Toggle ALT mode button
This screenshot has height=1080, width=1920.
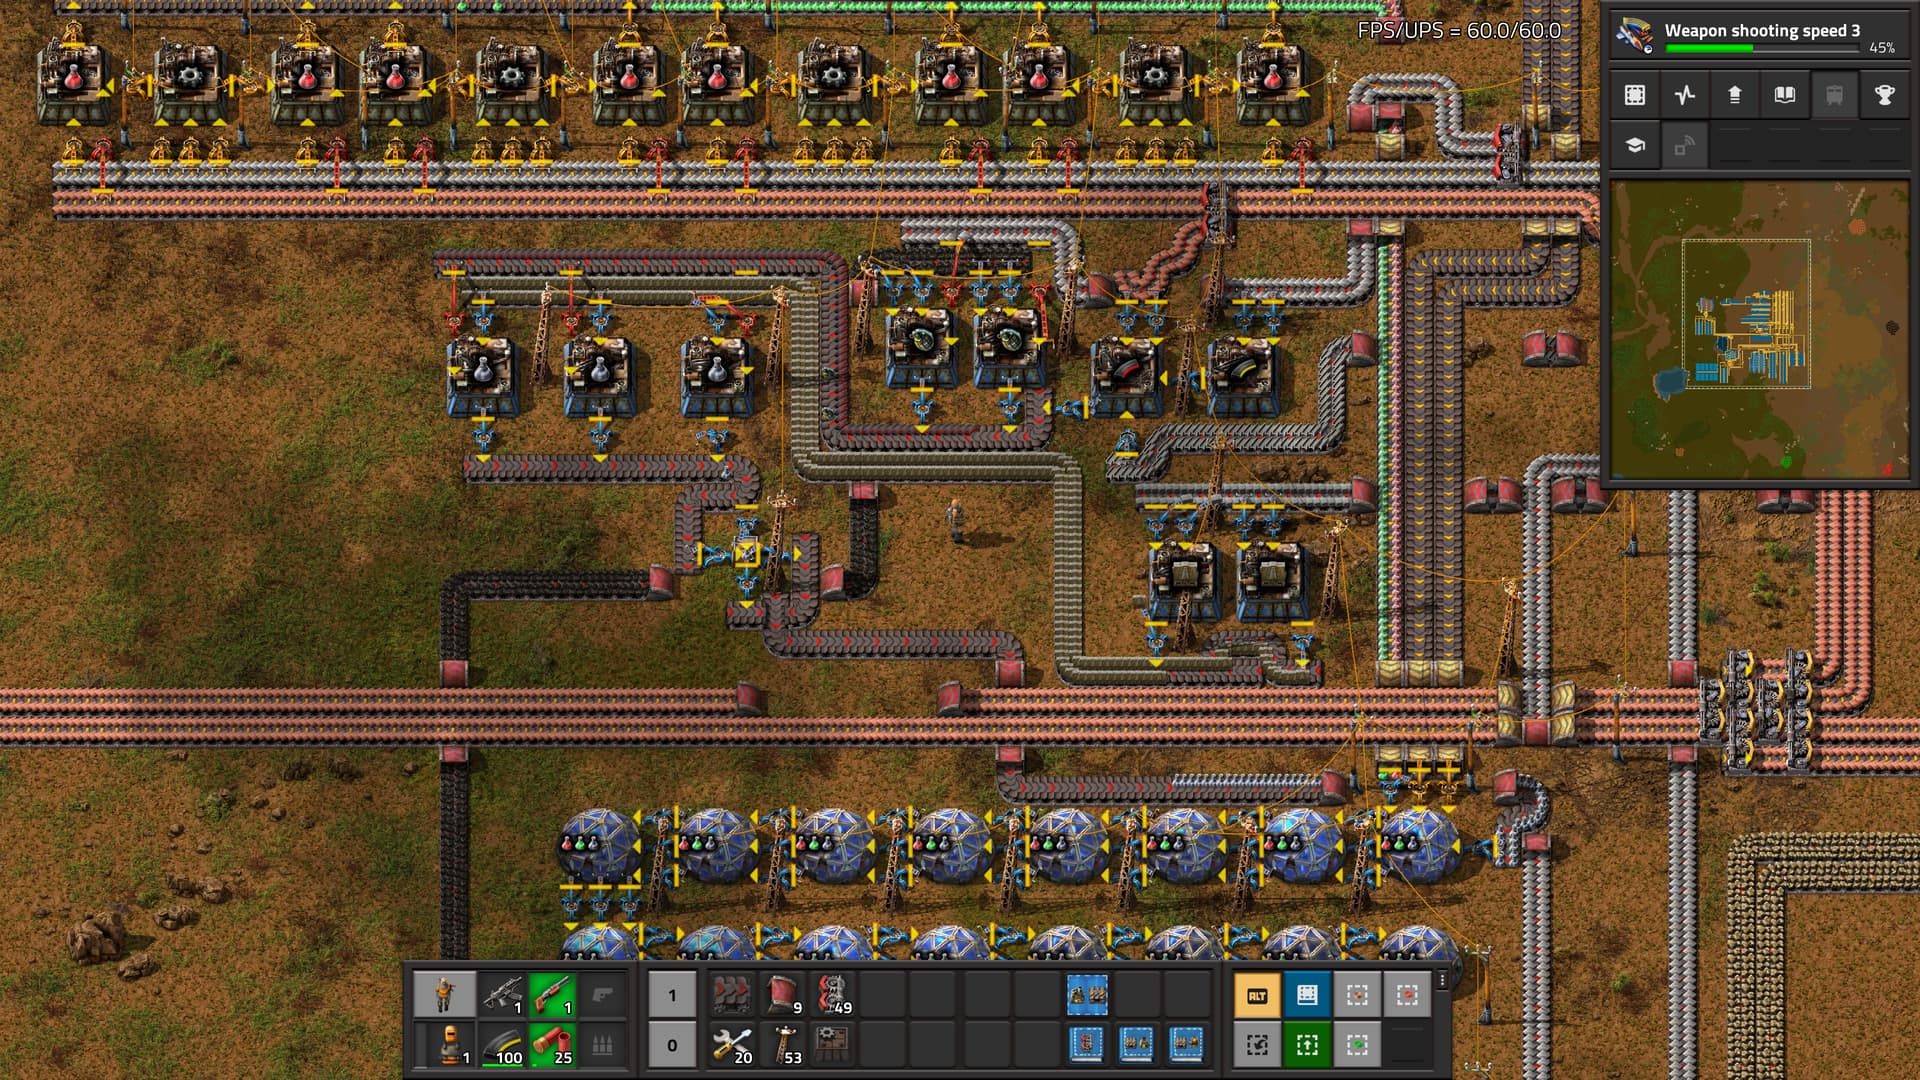(x=1257, y=995)
